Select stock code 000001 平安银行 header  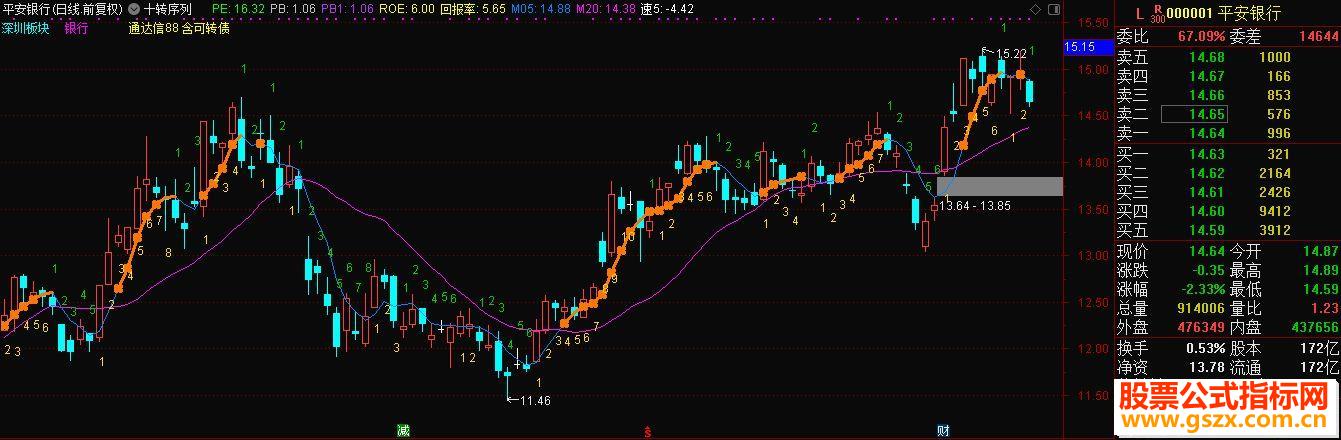click(1225, 11)
